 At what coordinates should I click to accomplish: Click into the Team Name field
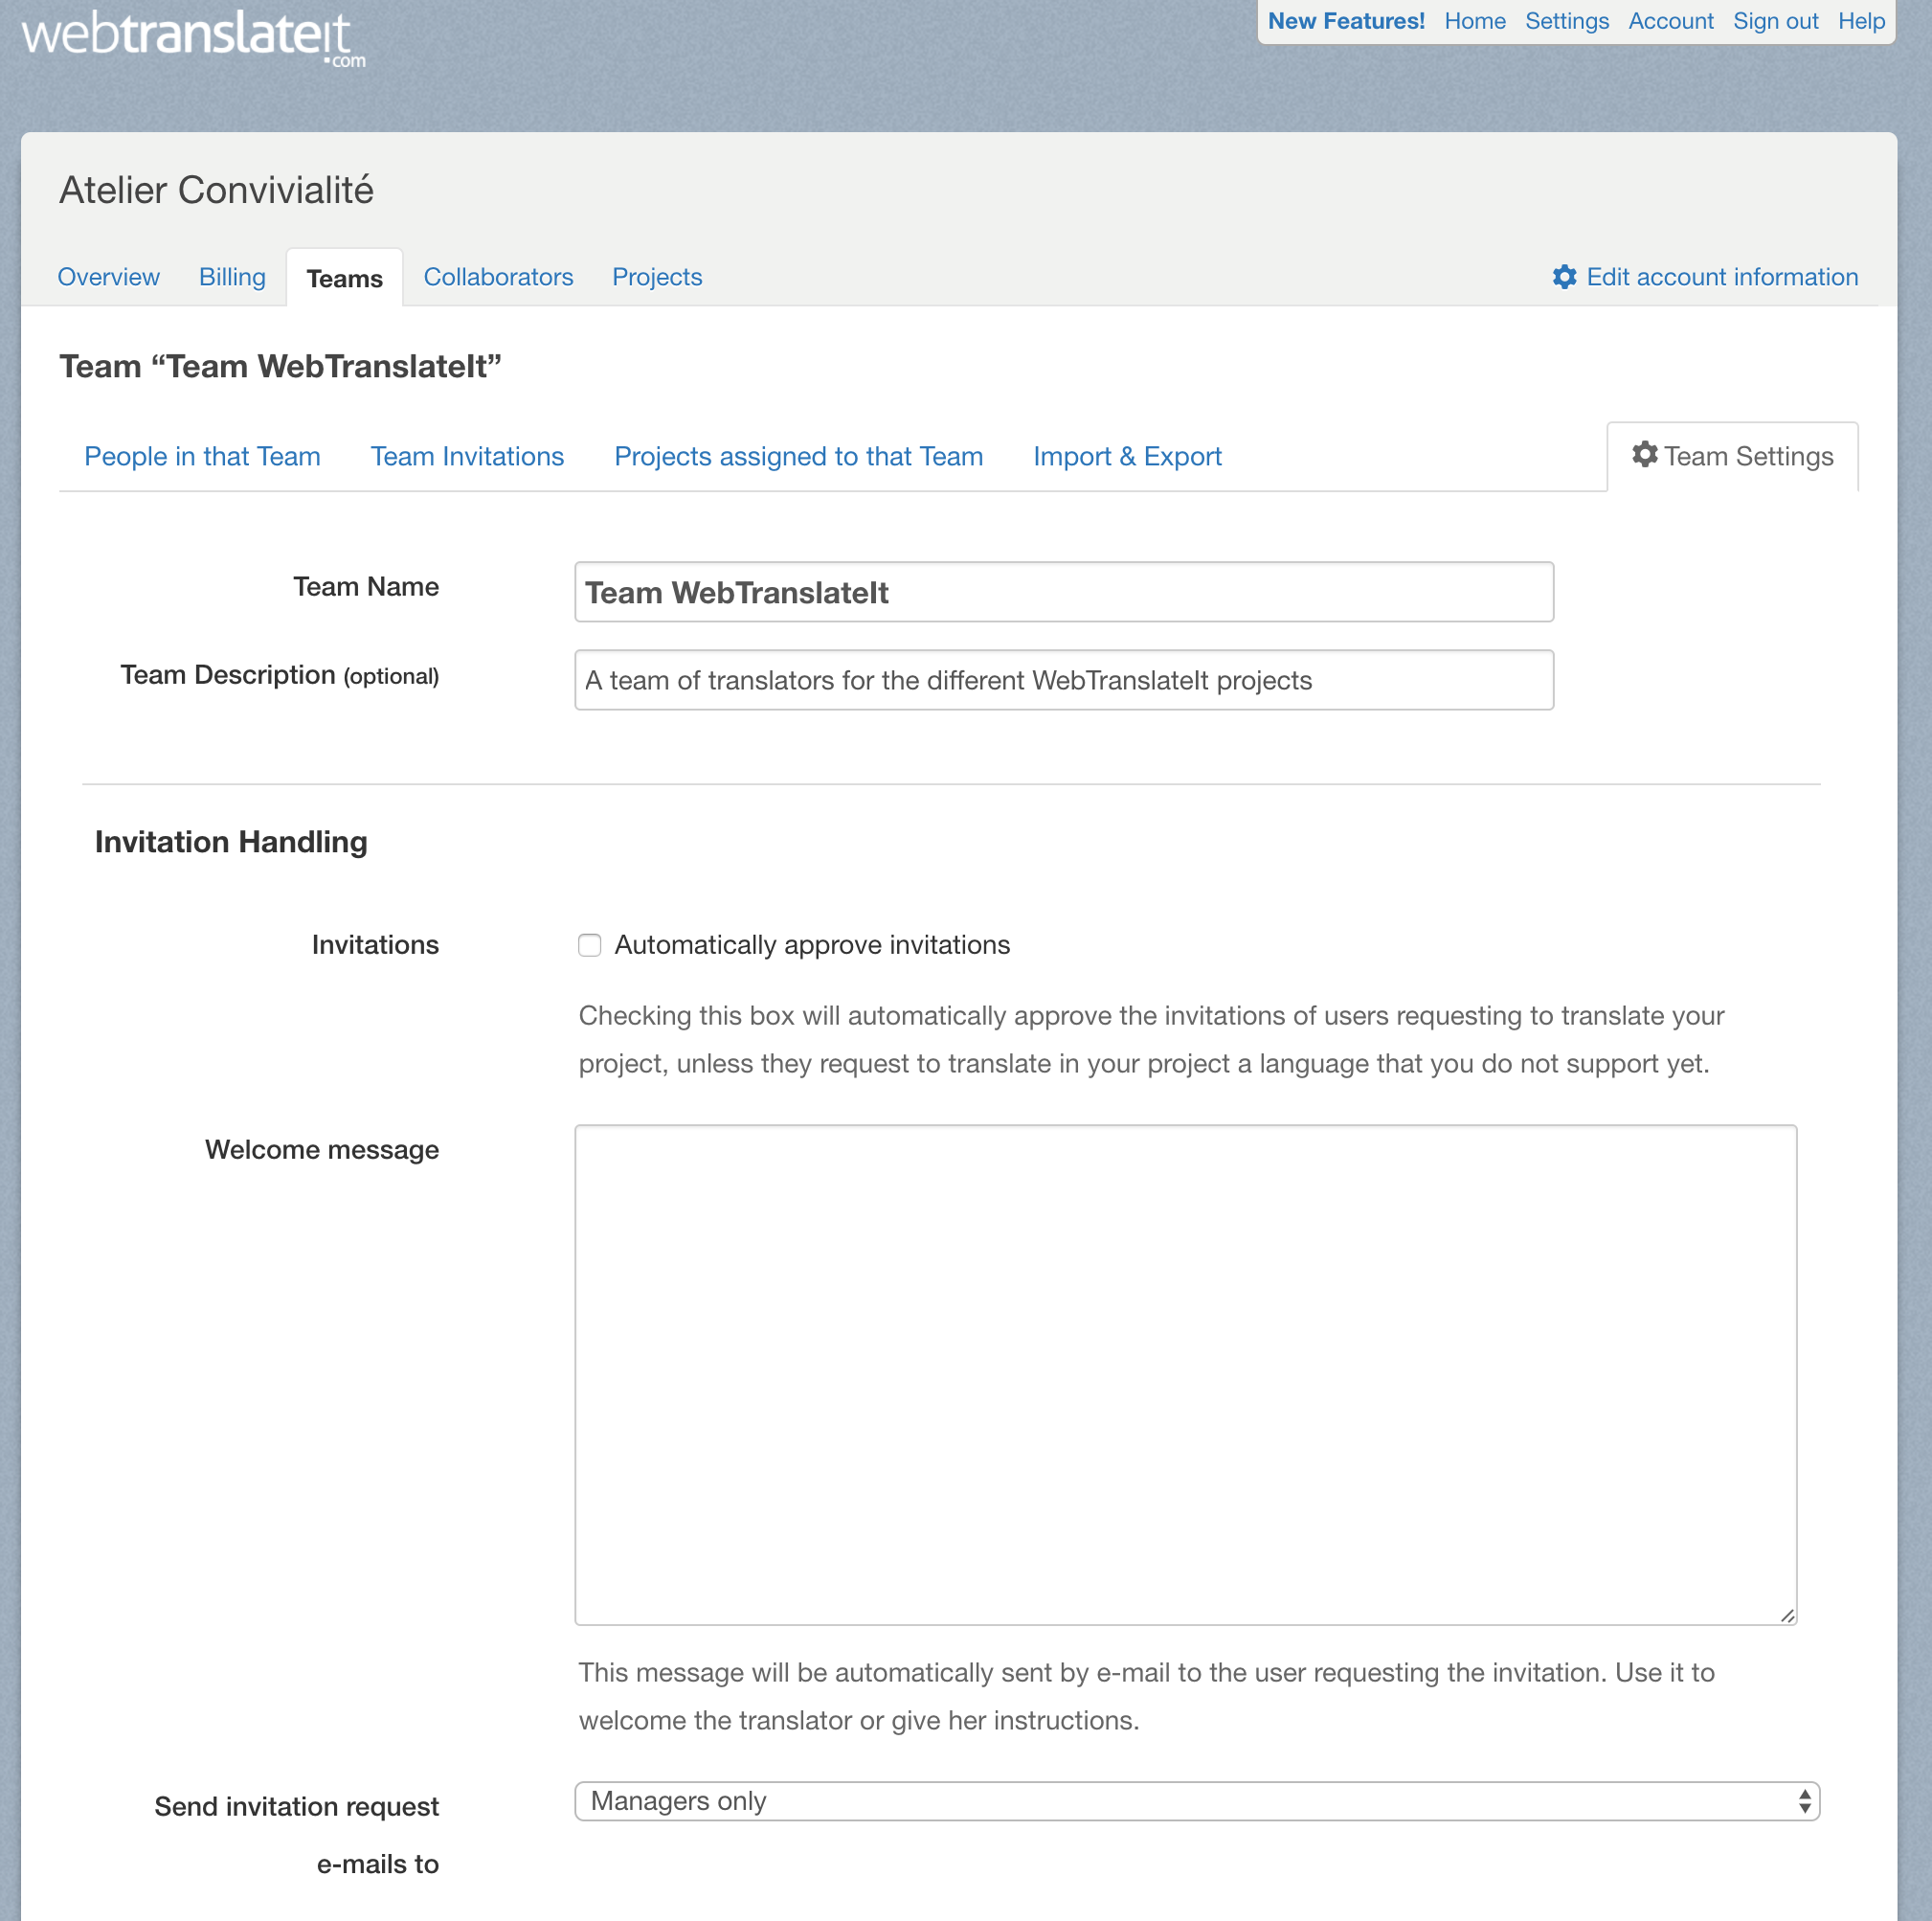(1063, 592)
